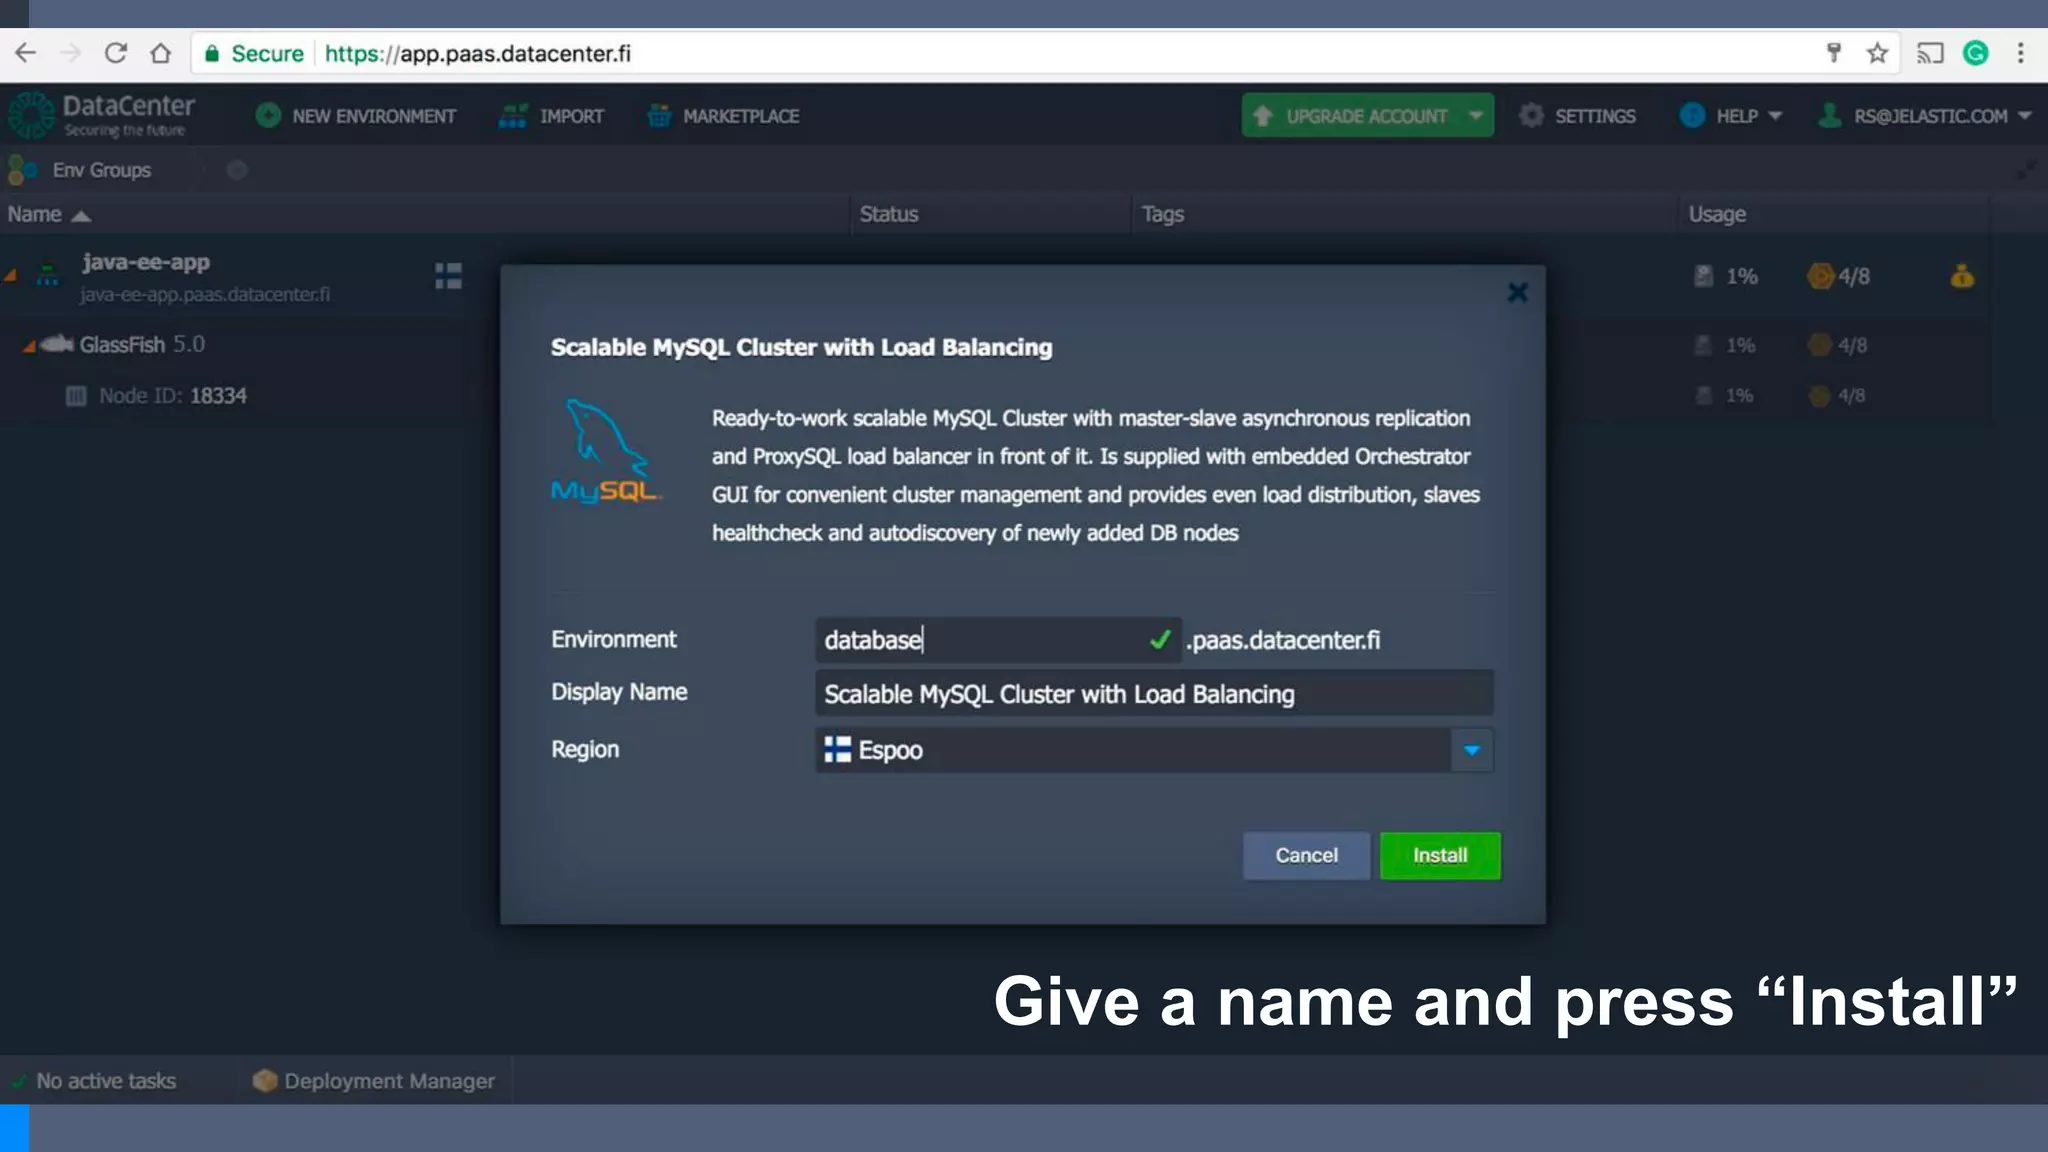Viewport: 2048px width, 1152px height.
Task: Click Node ID row 4/8 cloudlets value
Action: click(x=1852, y=396)
